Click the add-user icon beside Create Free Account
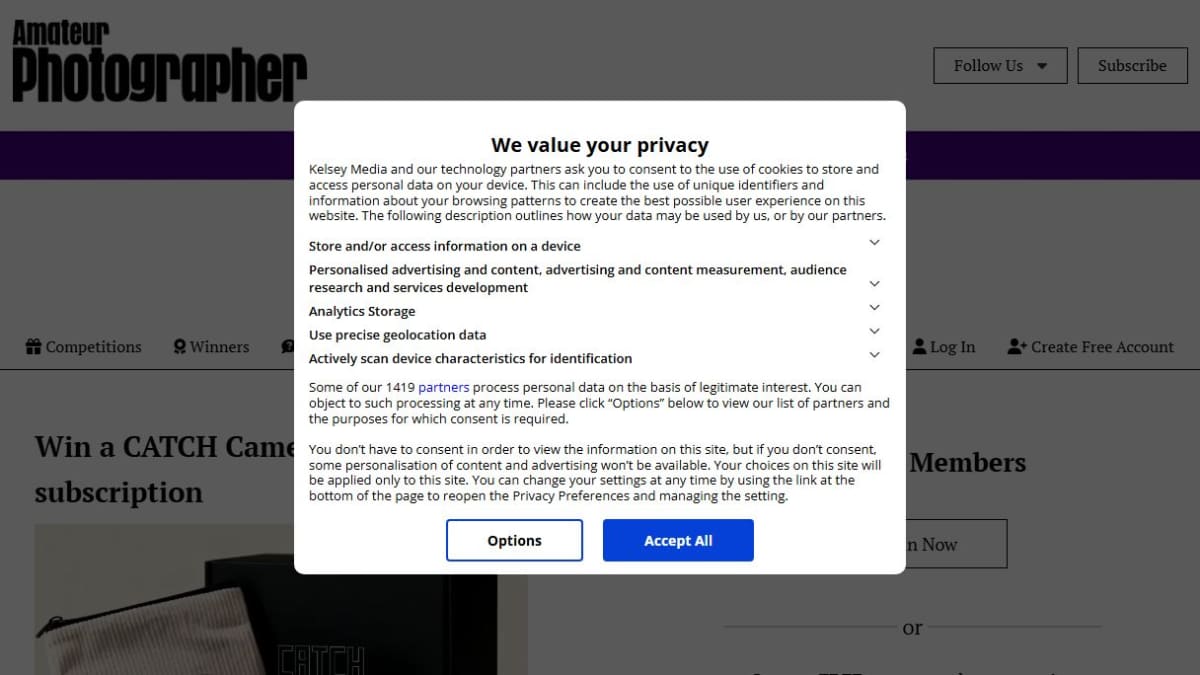 point(1017,346)
